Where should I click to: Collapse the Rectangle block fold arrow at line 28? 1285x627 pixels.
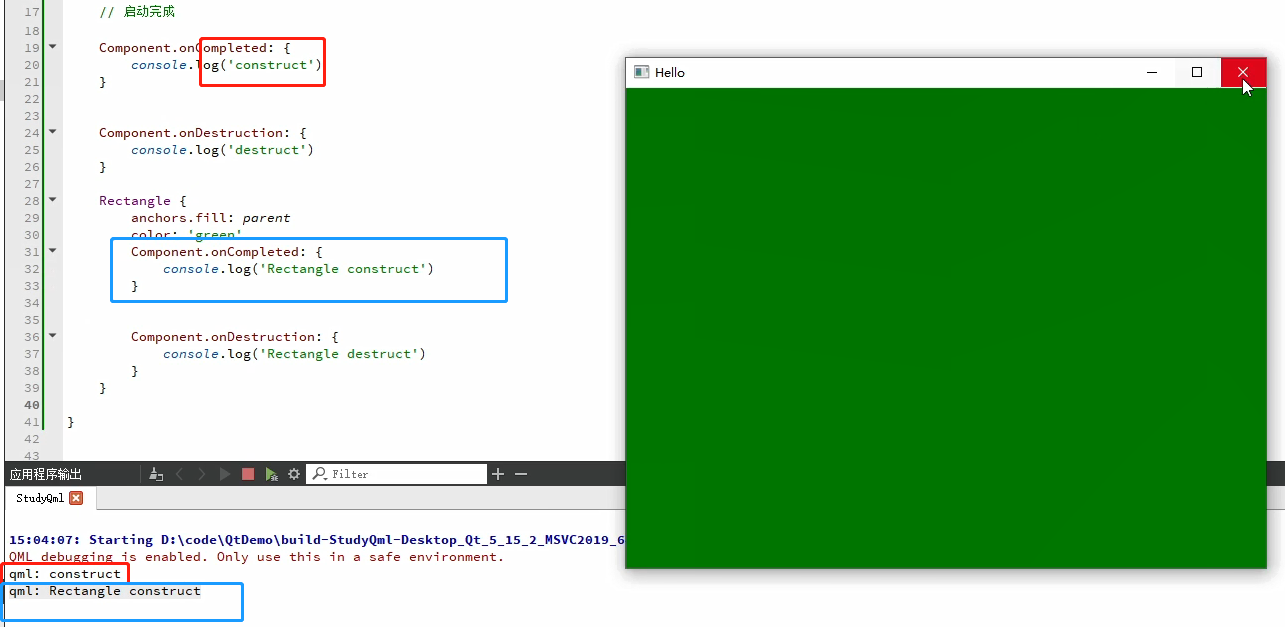53,200
